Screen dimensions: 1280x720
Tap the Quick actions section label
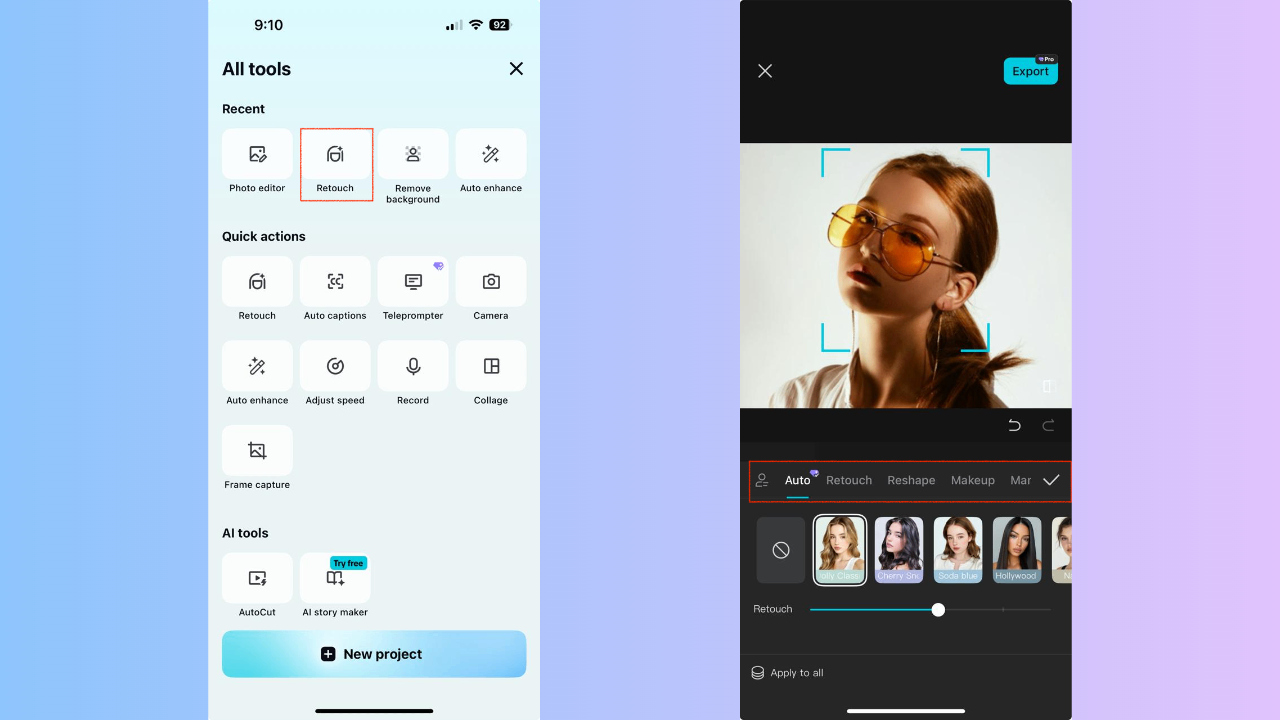pos(264,236)
